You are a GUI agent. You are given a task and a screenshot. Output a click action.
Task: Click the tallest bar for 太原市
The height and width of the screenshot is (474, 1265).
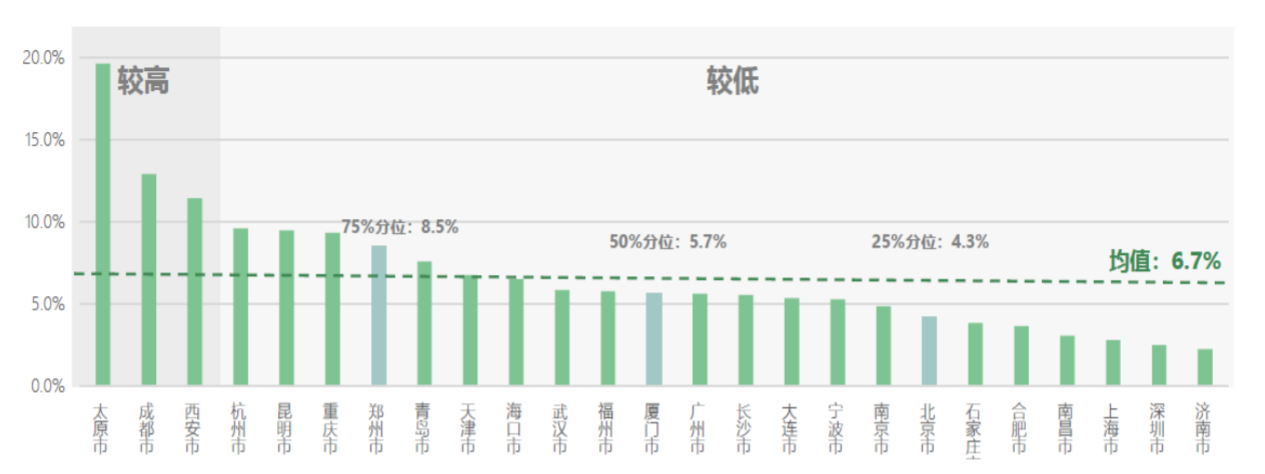click(x=102, y=224)
